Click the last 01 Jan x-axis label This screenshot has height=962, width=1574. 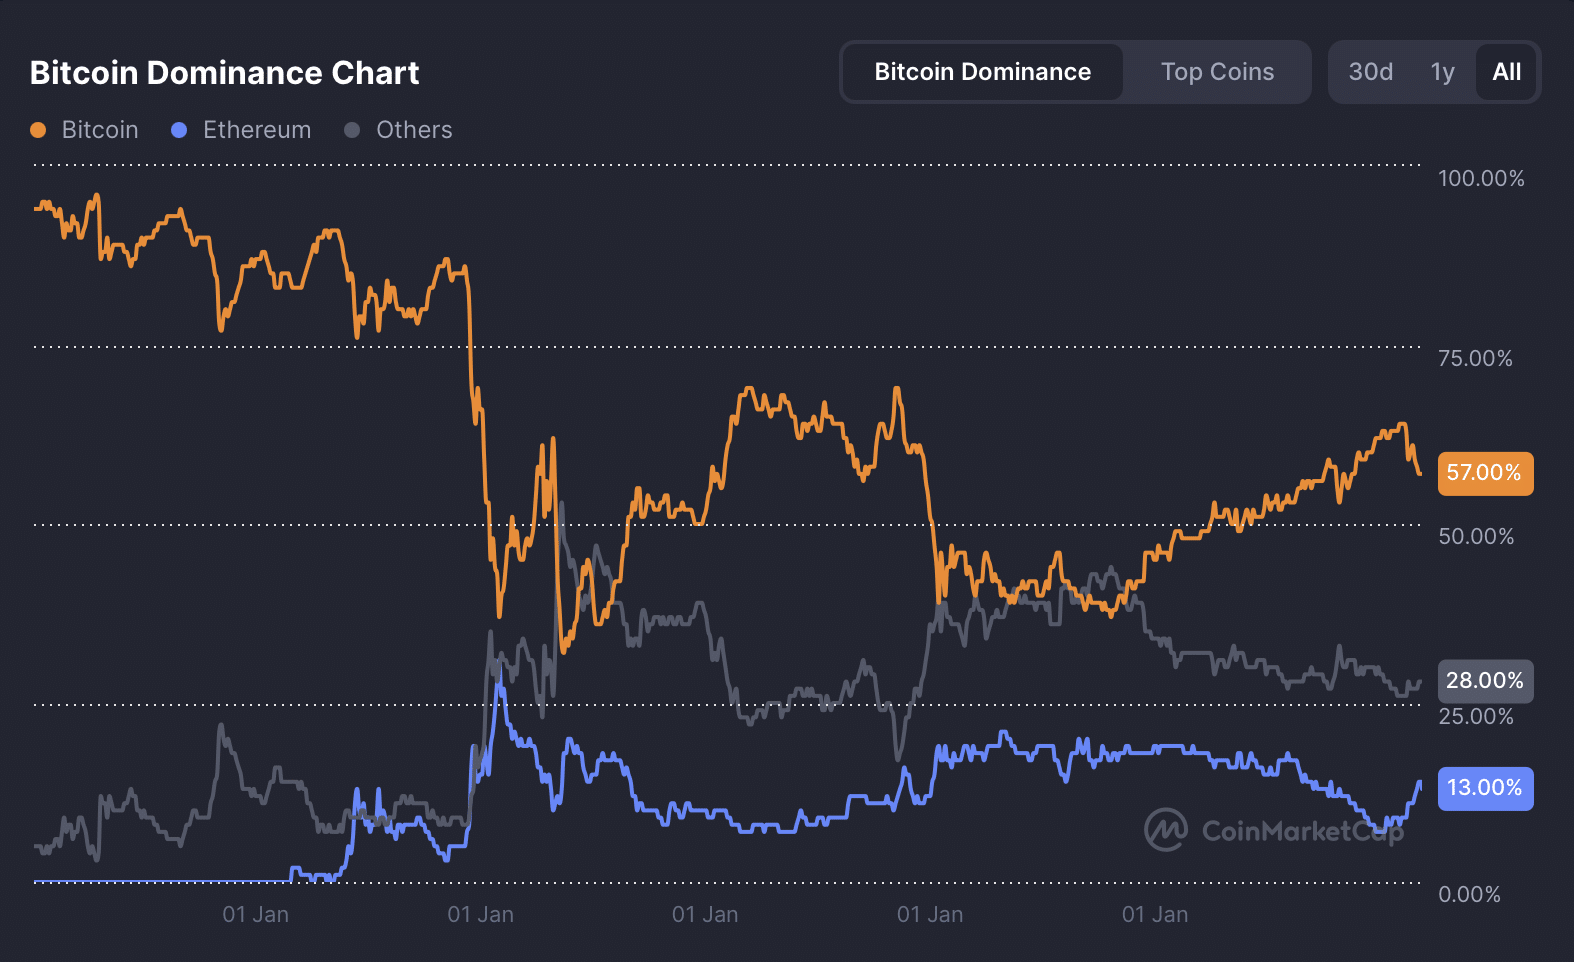(x=1155, y=915)
